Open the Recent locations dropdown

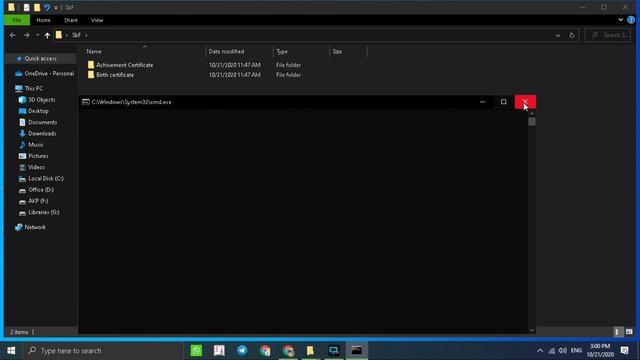(x=38, y=35)
